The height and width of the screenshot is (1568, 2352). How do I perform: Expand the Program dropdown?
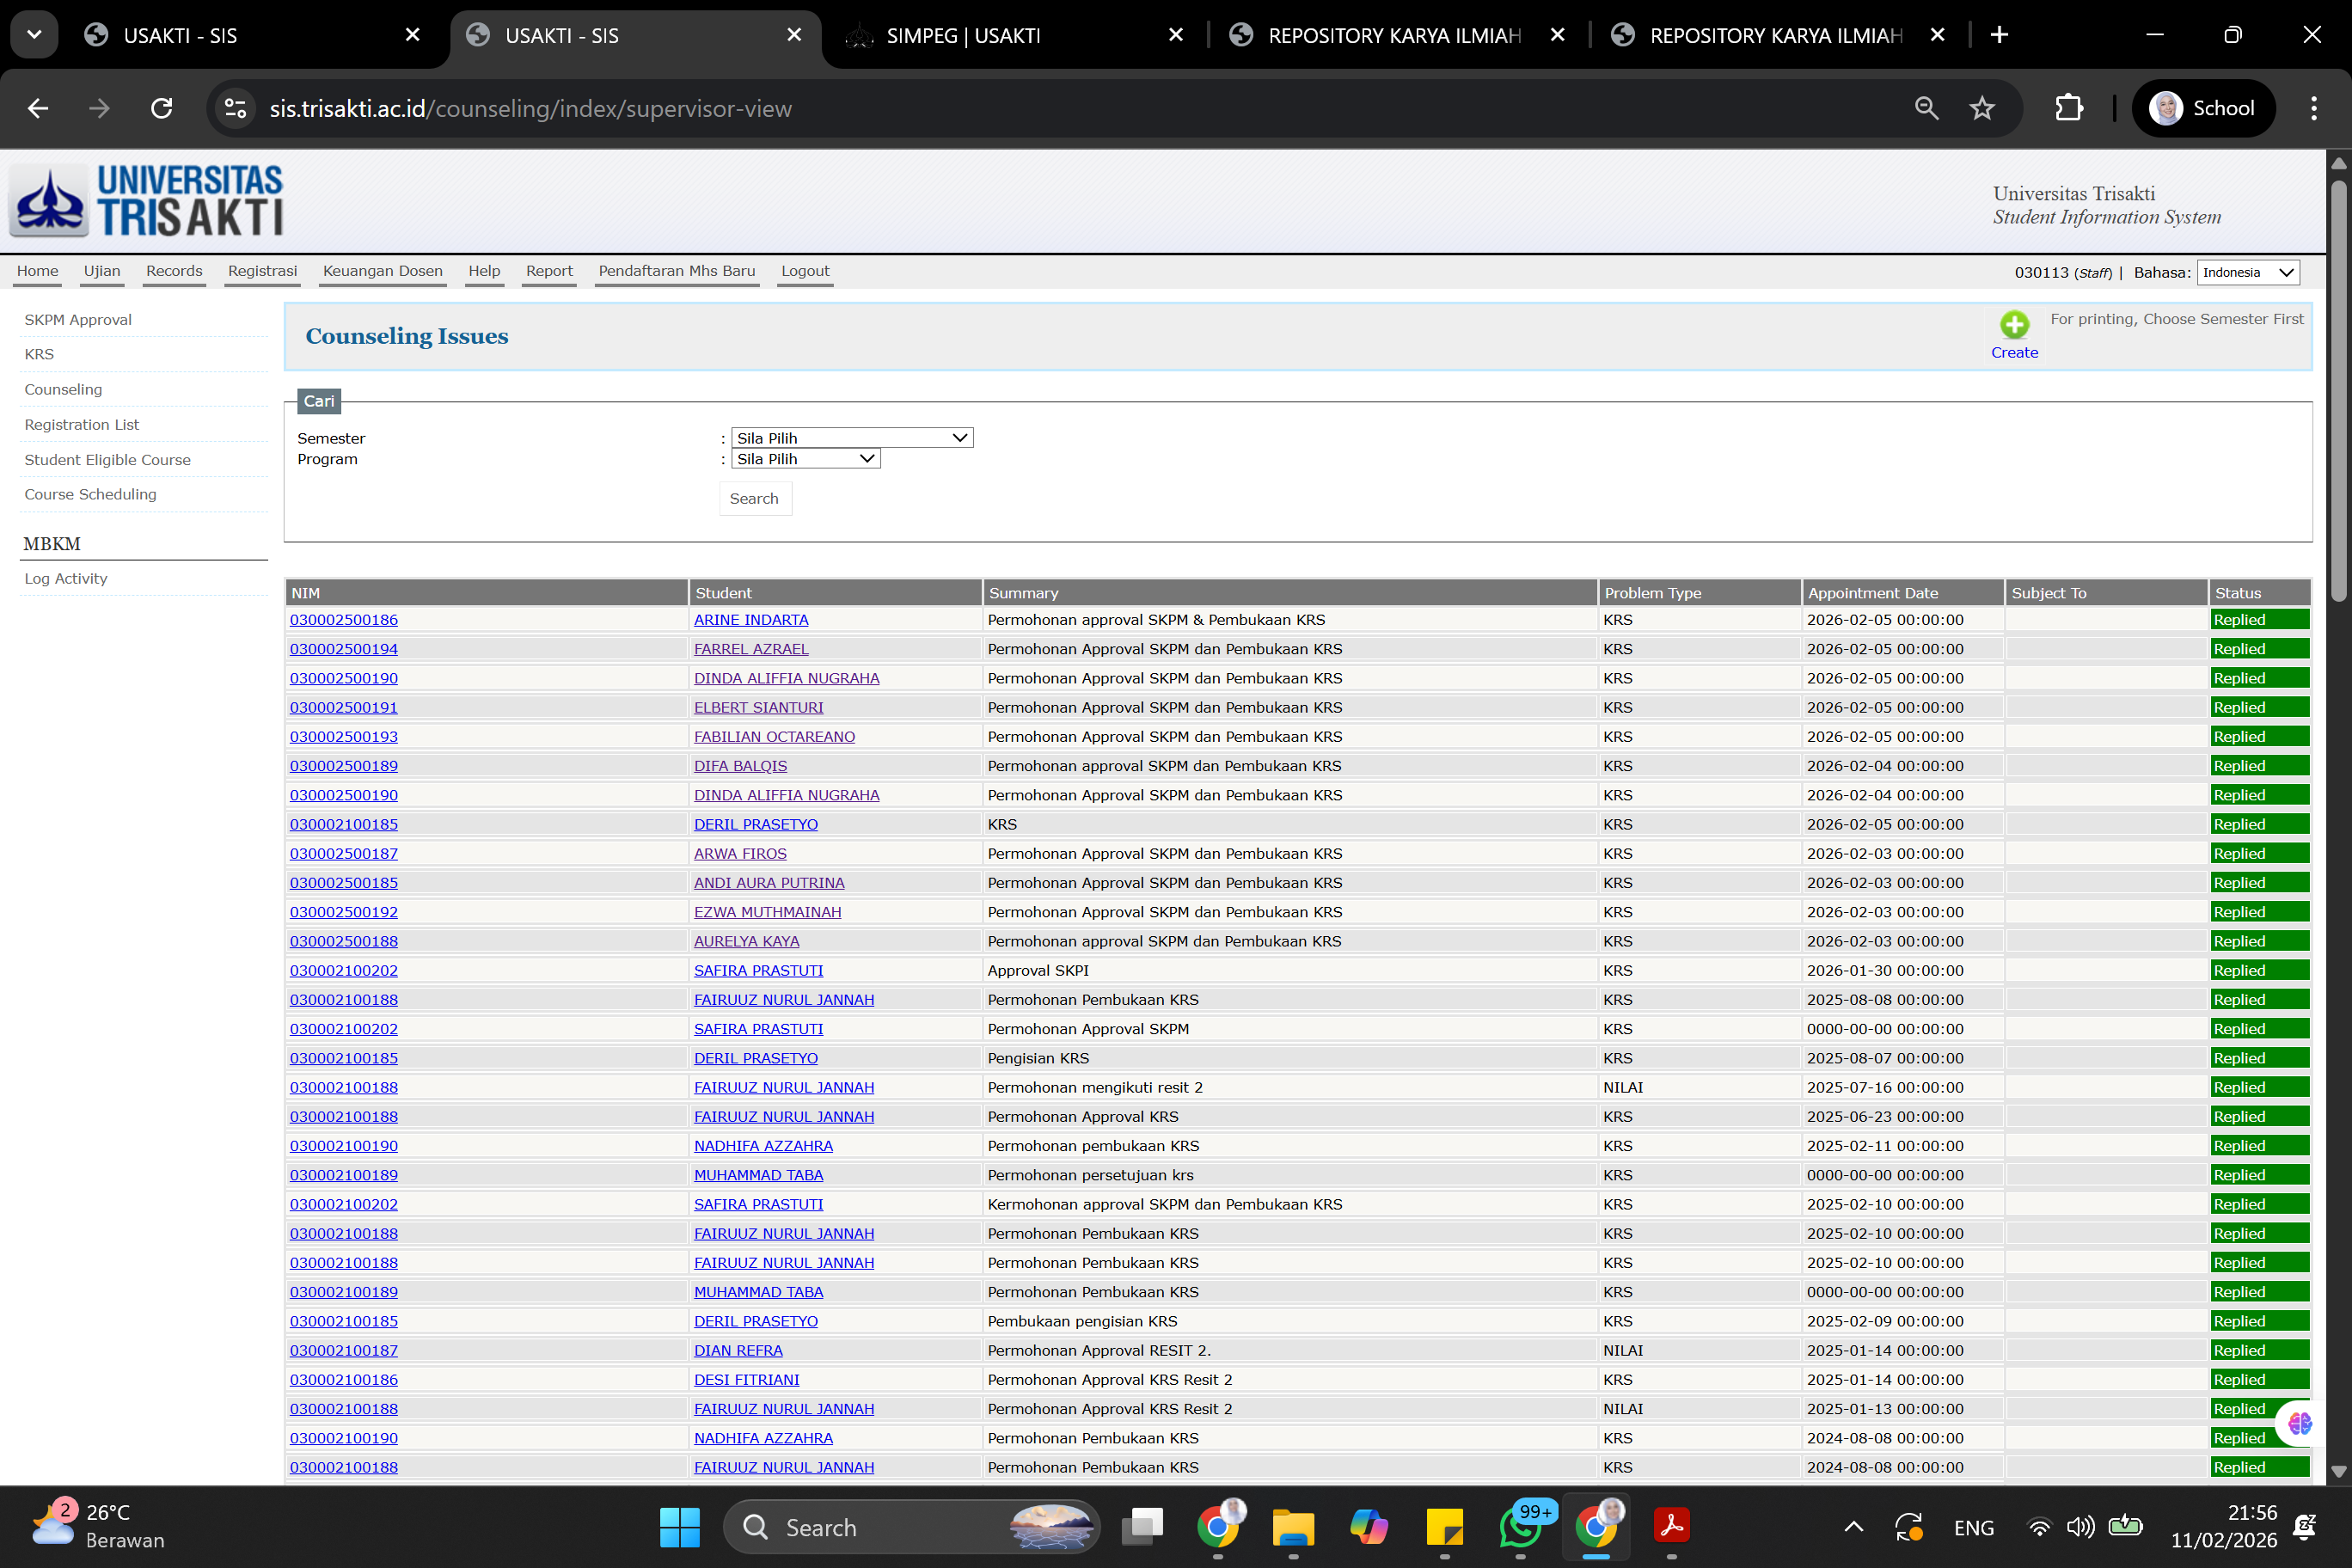[x=805, y=459]
